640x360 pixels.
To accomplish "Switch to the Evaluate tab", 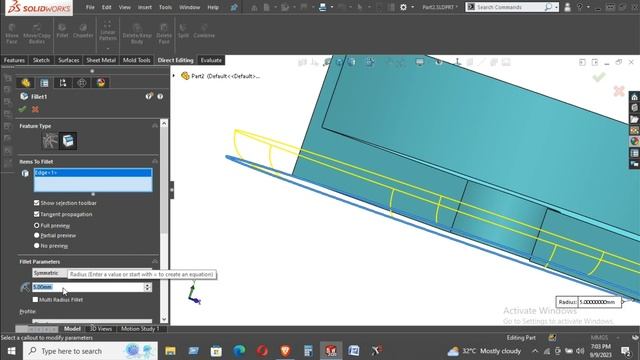I will point(211,60).
